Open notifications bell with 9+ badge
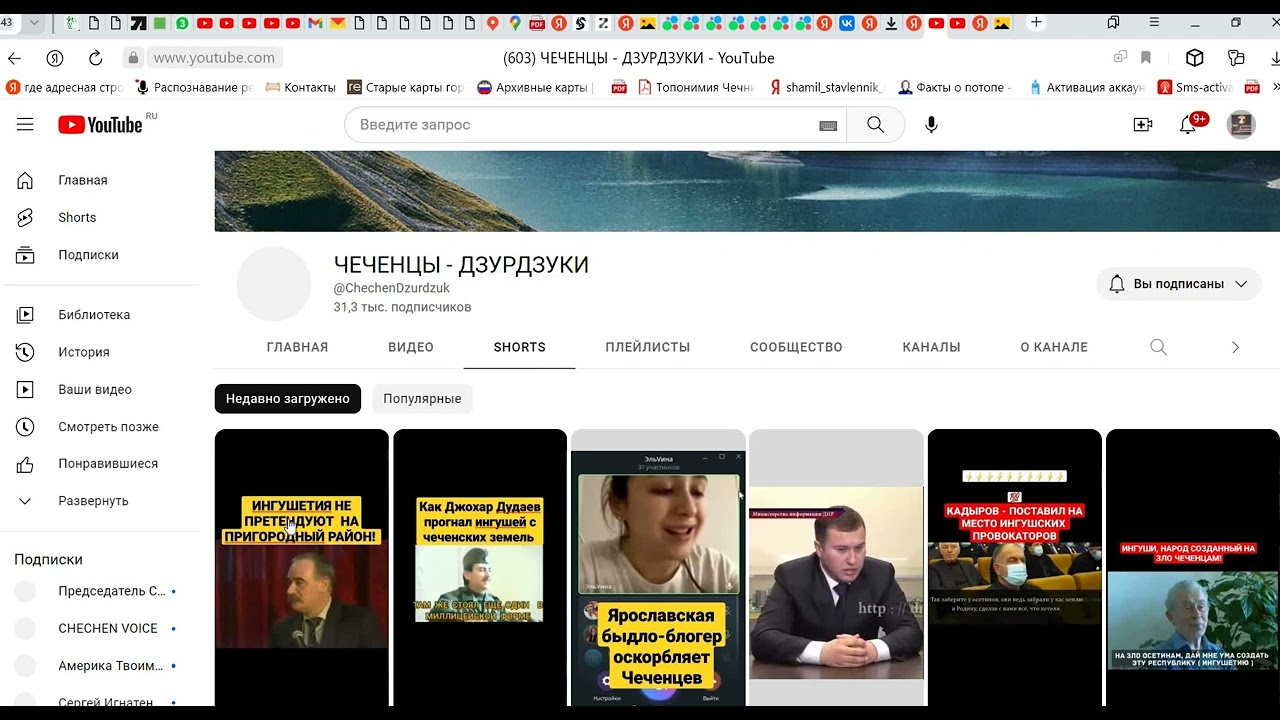 tap(1190, 124)
